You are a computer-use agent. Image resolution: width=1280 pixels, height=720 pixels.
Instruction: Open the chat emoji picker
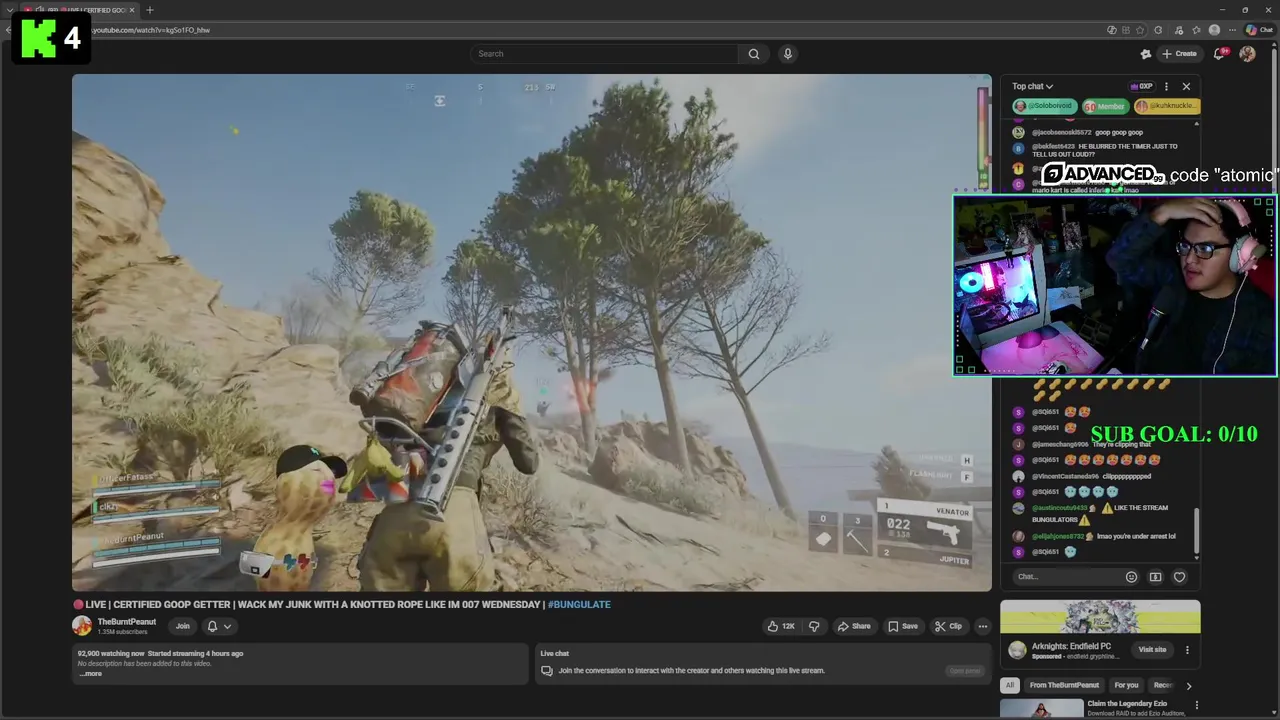(x=1131, y=577)
